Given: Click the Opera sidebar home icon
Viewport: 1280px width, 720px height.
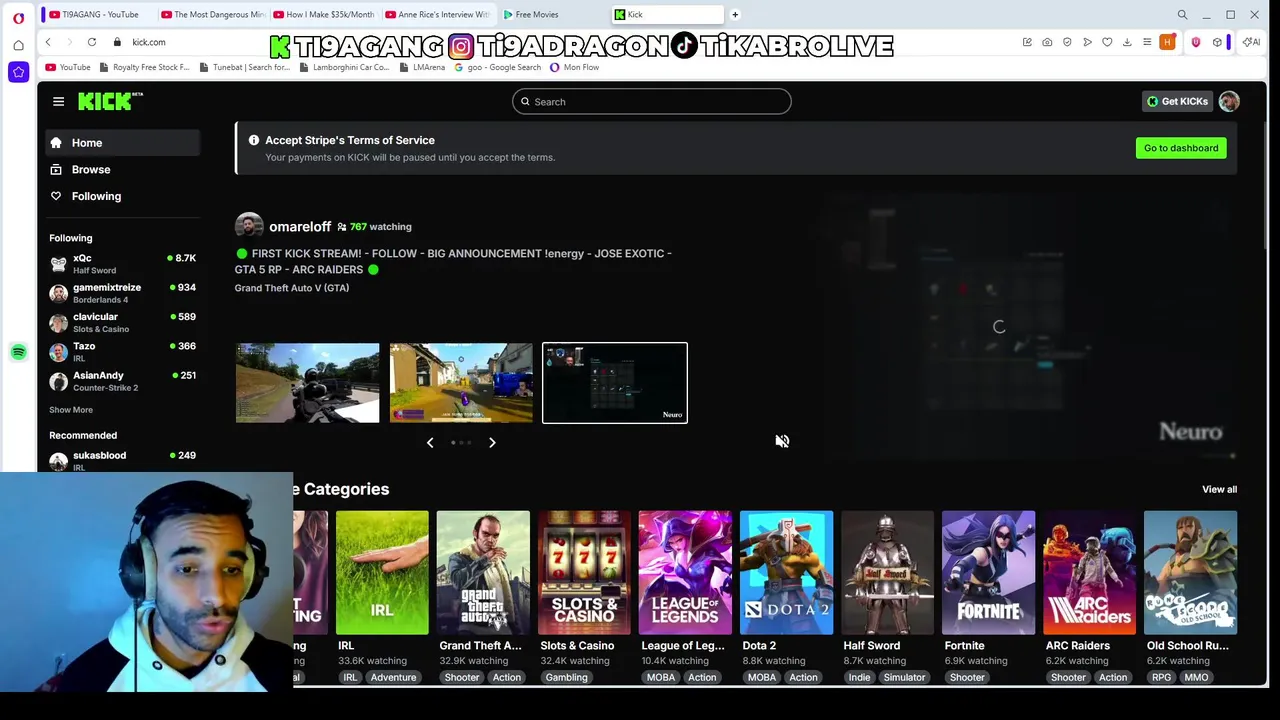Looking at the screenshot, I should [x=18, y=45].
